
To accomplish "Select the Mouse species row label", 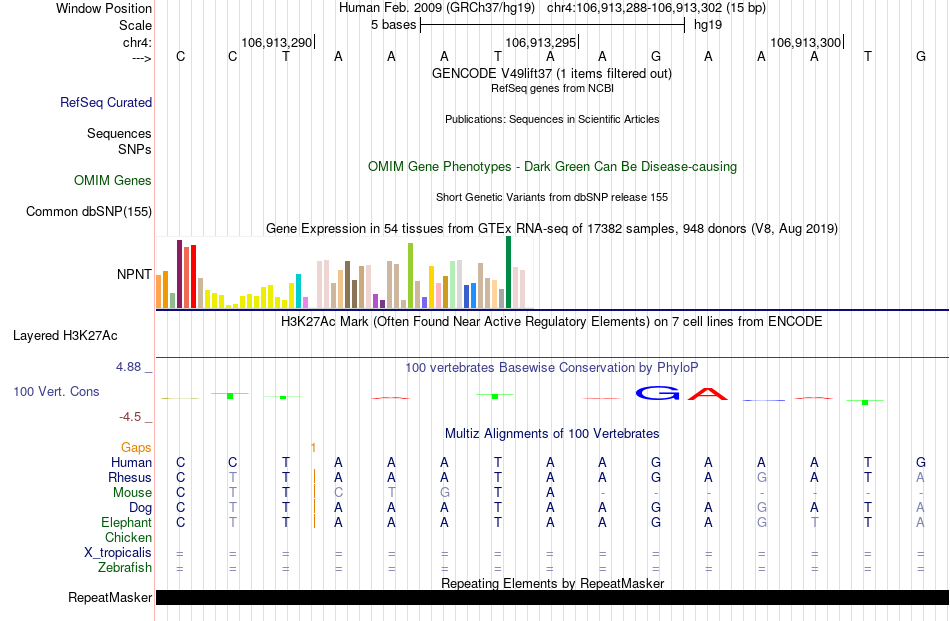I will pos(132,493).
